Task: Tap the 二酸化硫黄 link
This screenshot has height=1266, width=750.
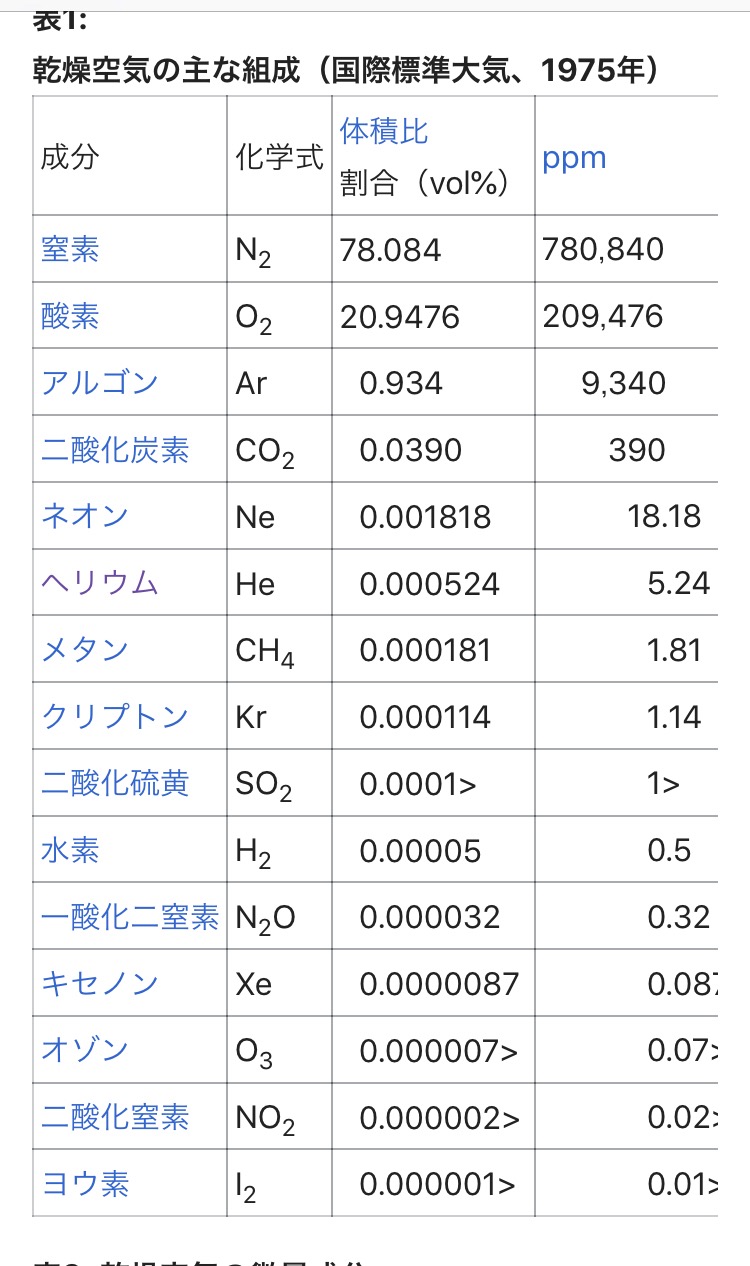Action: click(115, 784)
